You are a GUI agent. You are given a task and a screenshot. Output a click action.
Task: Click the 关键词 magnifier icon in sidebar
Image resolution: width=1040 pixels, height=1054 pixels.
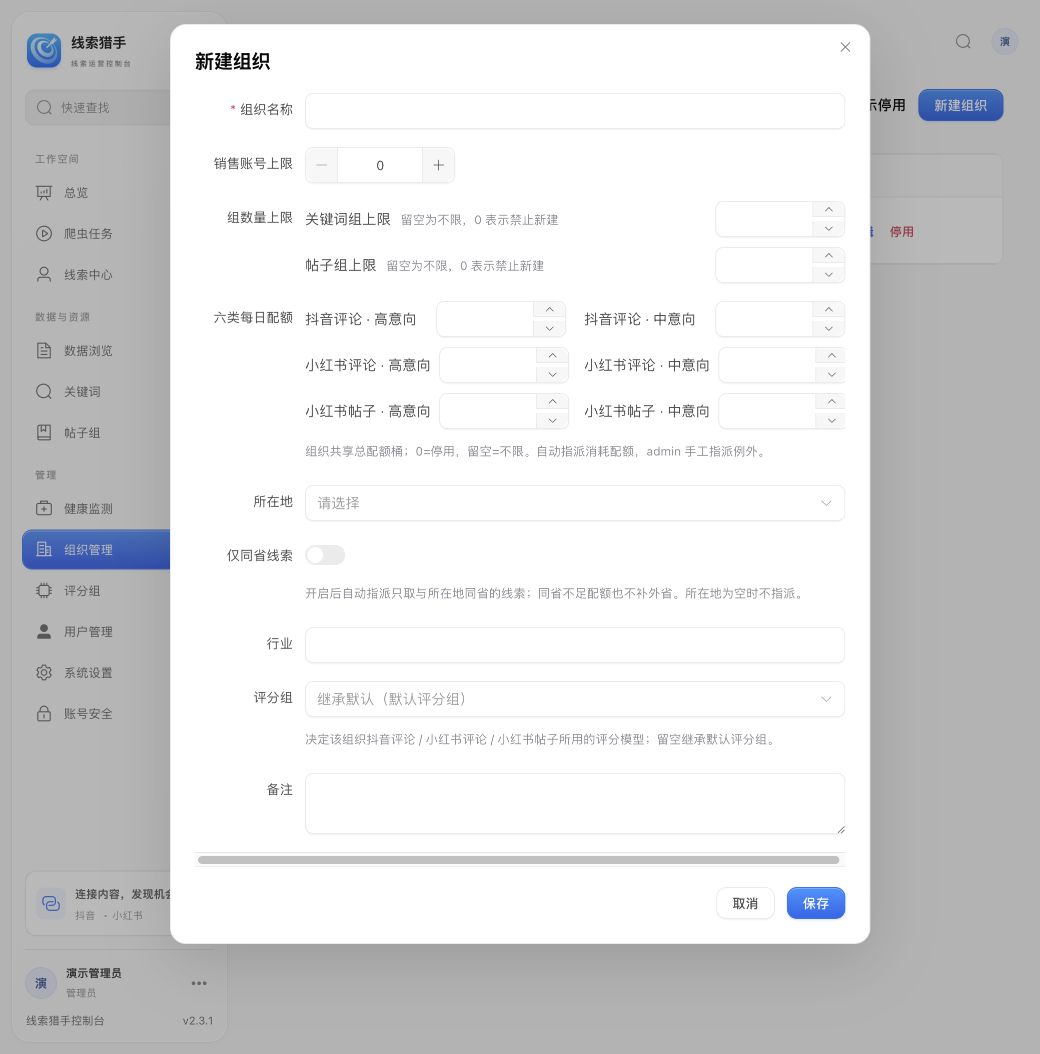pyautogui.click(x=44, y=392)
